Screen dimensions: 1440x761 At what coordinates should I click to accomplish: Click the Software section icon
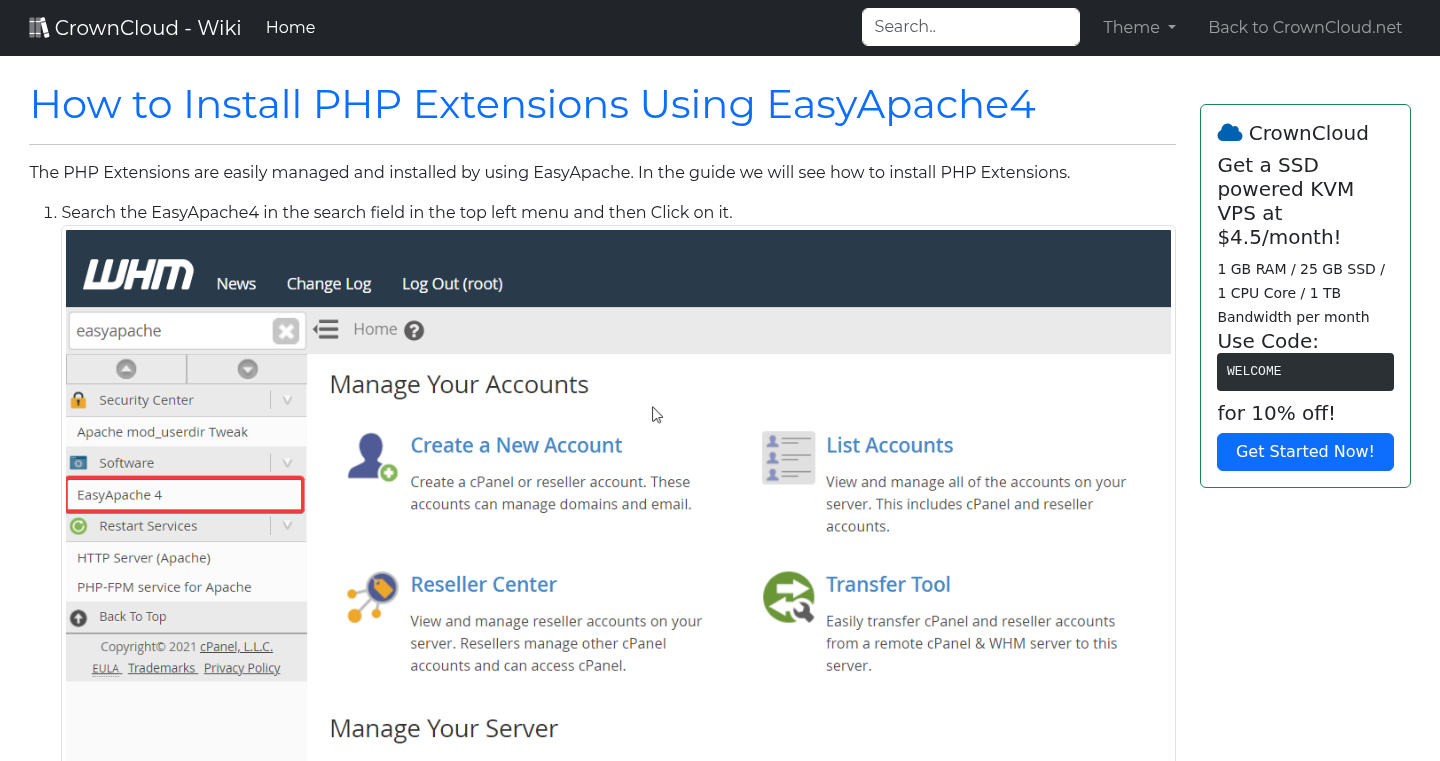(x=78, y=462)
